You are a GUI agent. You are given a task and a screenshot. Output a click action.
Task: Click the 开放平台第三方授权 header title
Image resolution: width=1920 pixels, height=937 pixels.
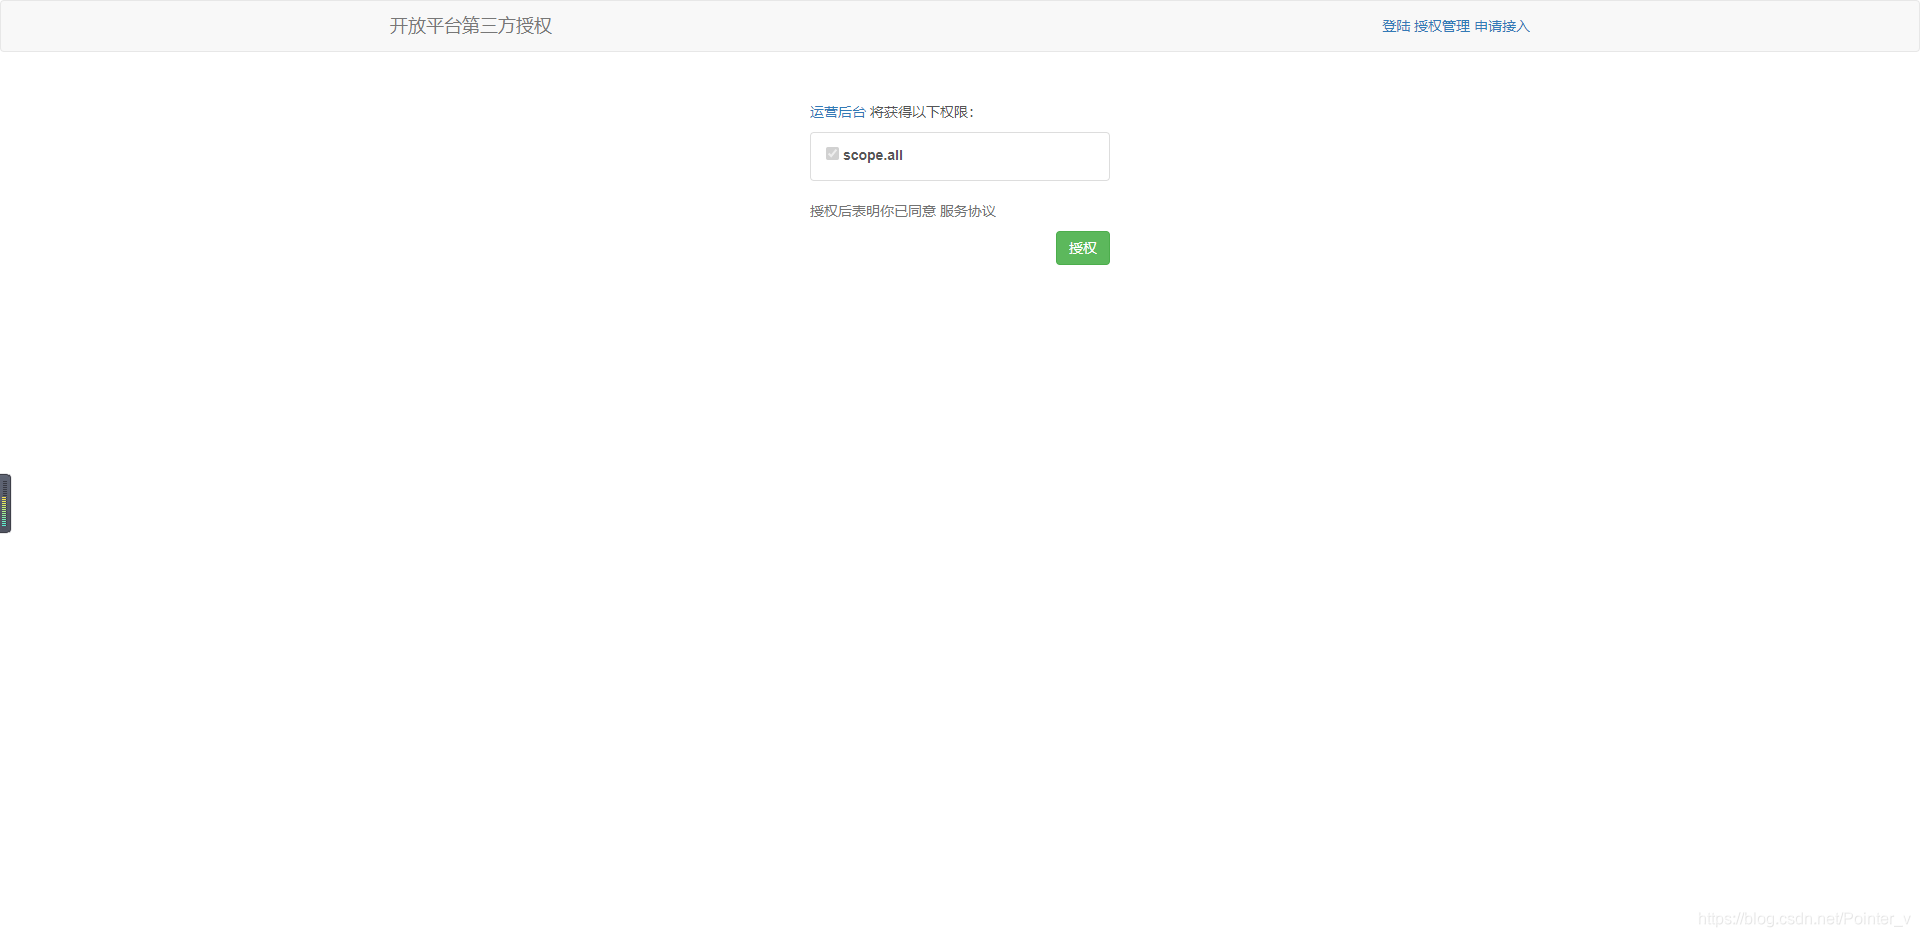[x=471, y=26]
